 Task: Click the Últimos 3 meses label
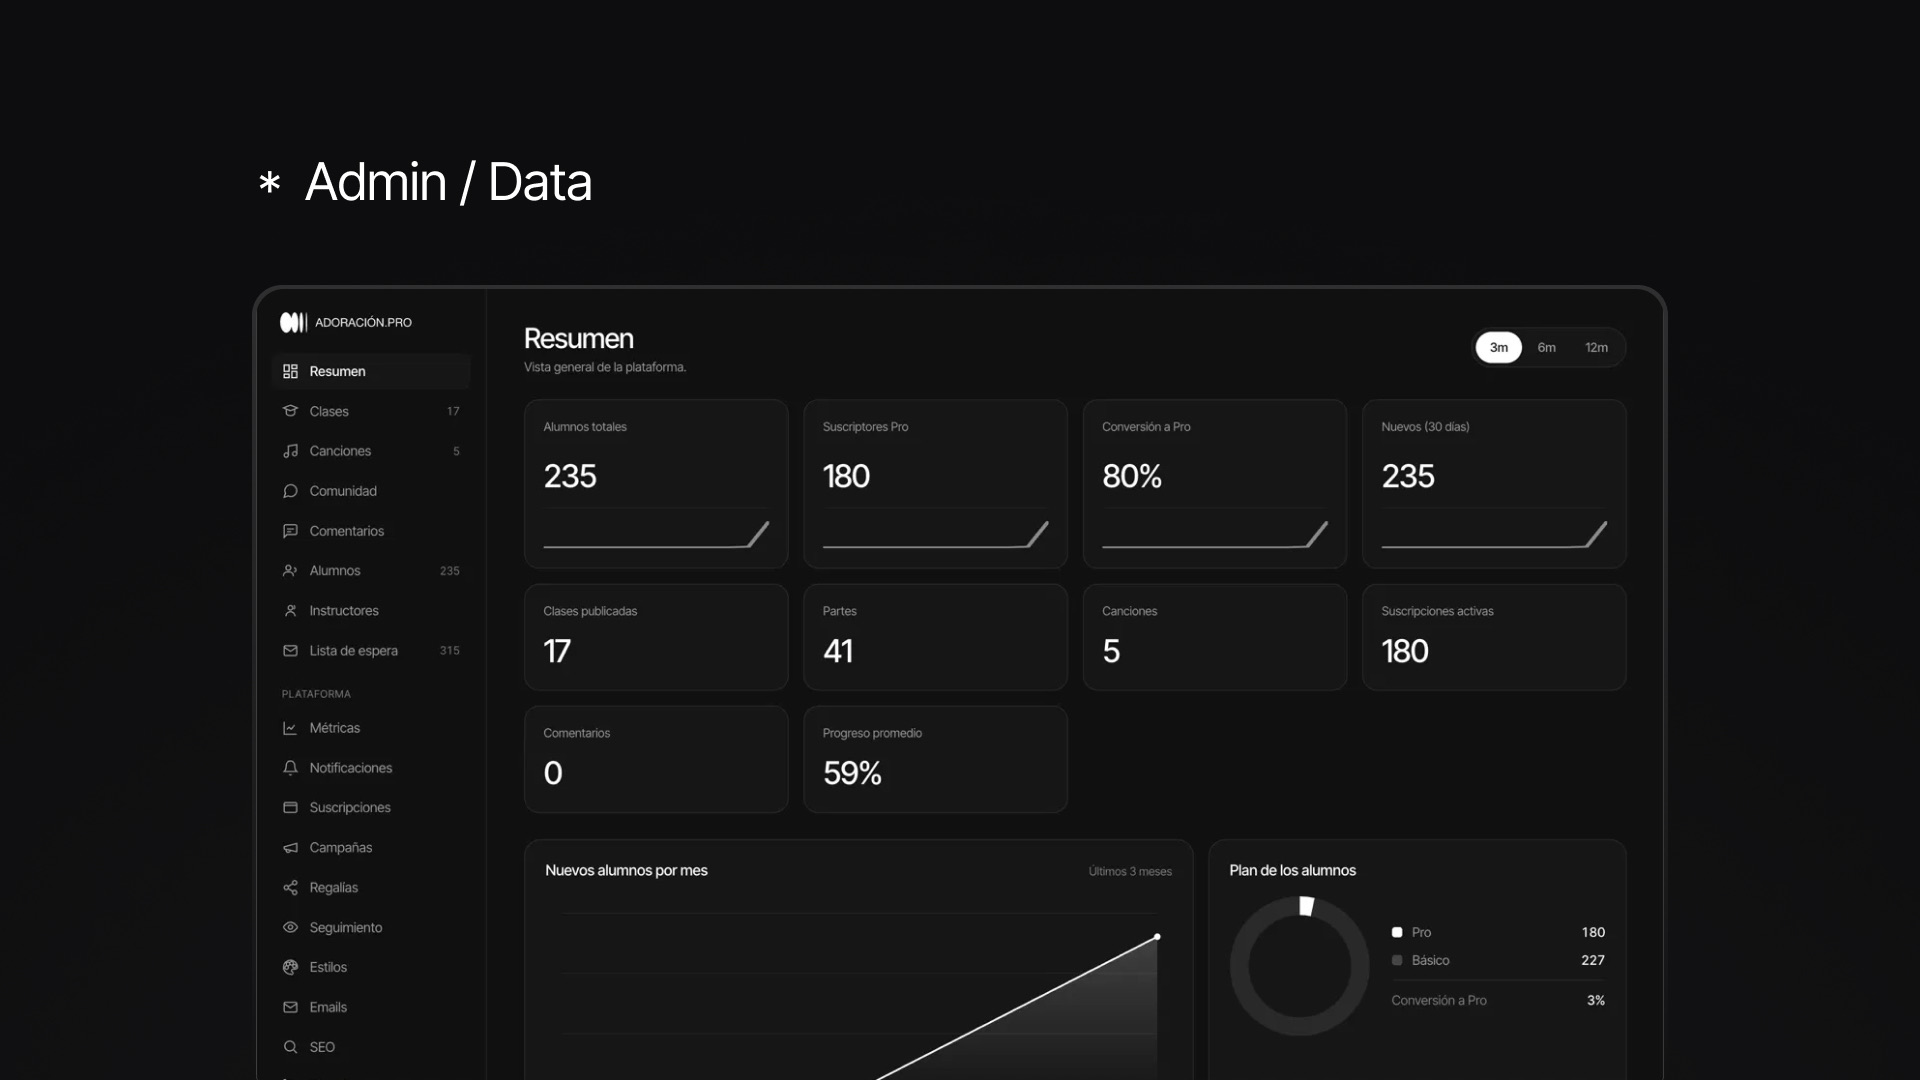coord(1130,871)
